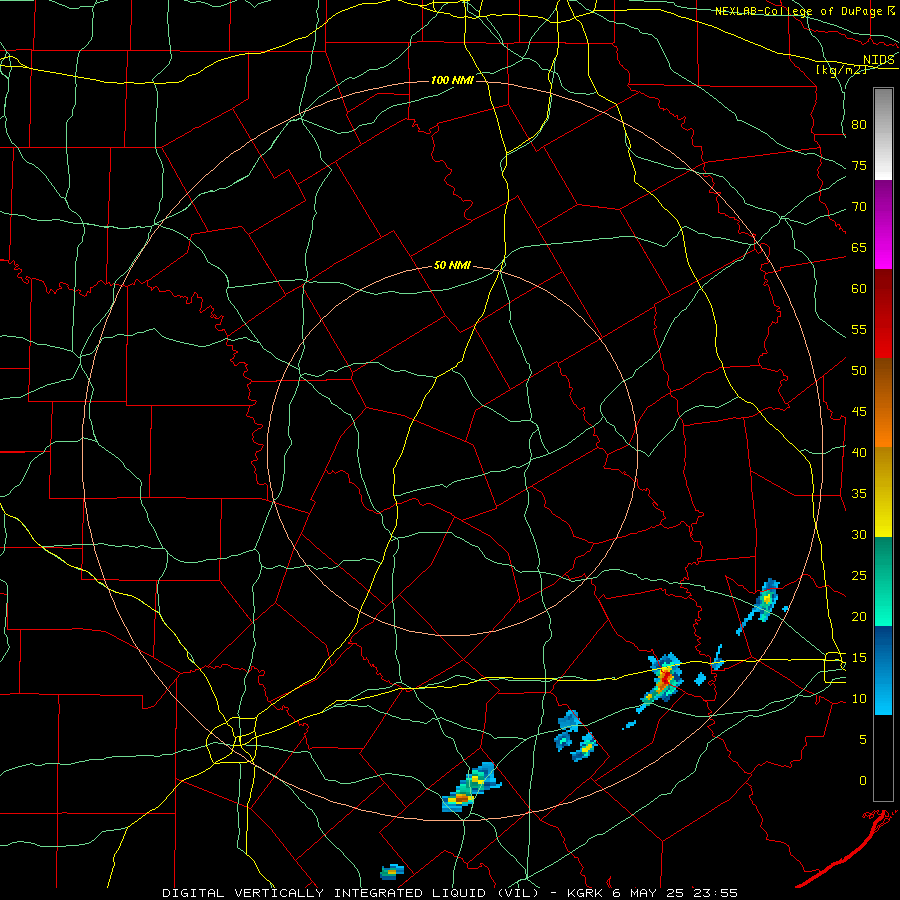
Task: Click the scale value 15
Action: [859, 658]
